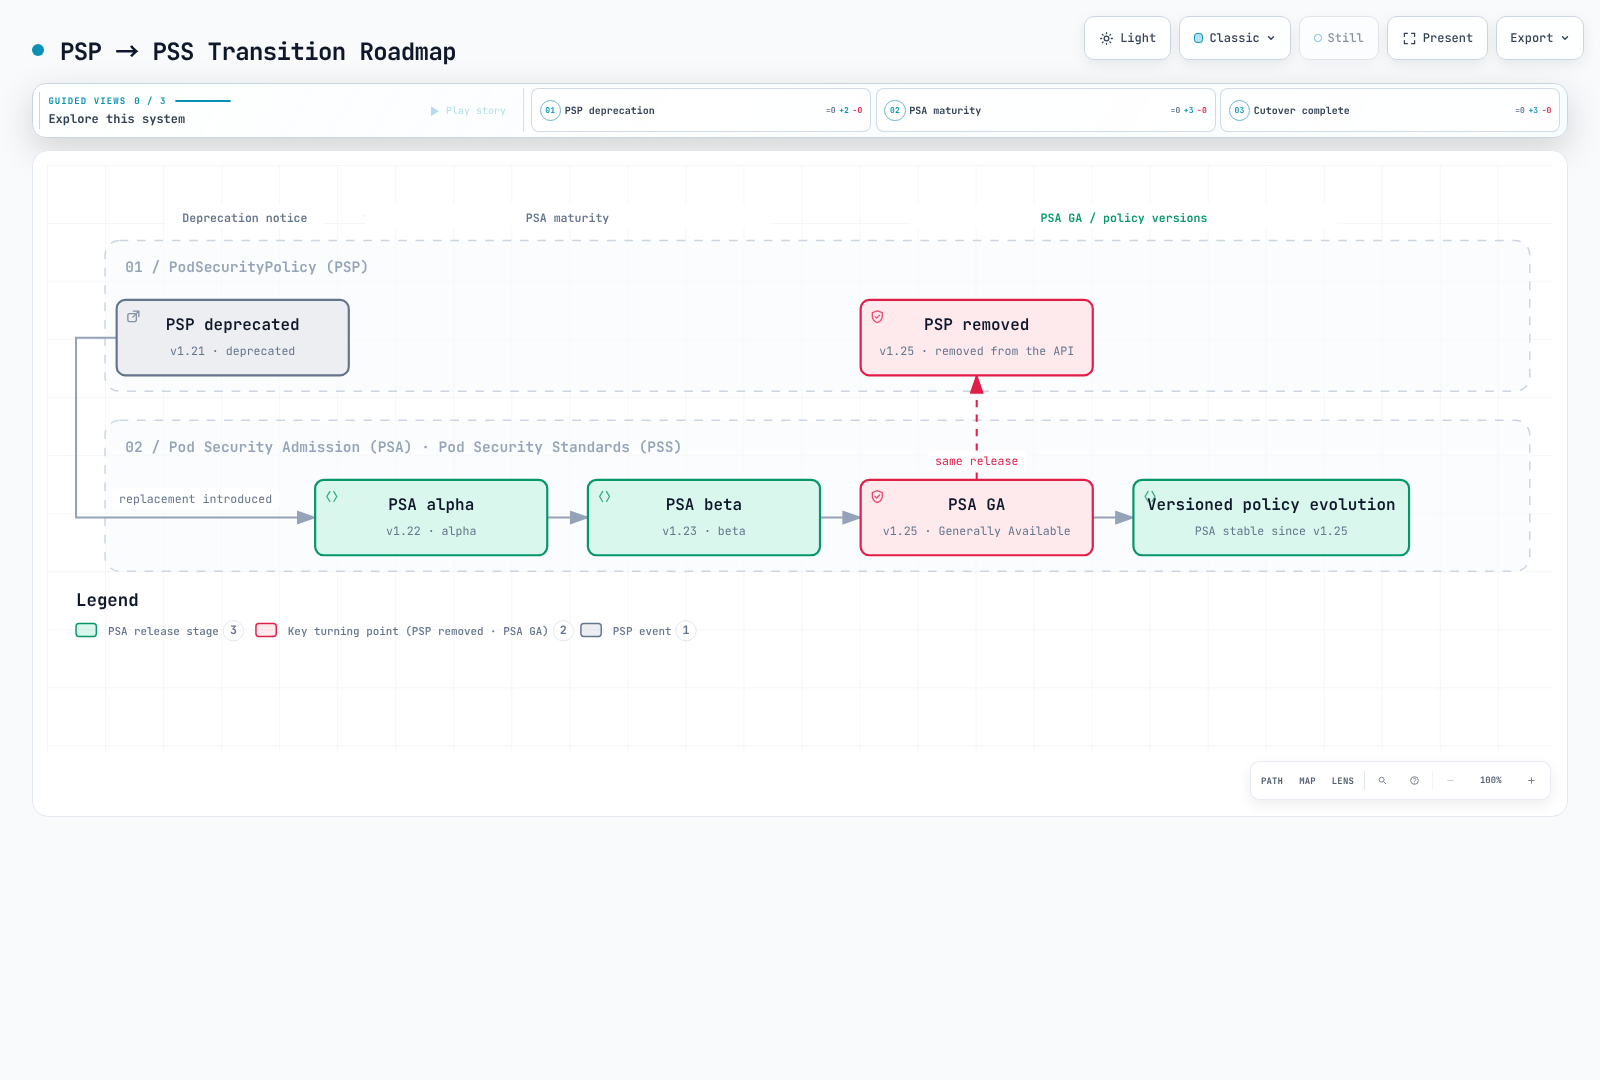Select the PSA GA node

(x=977, y=518)
